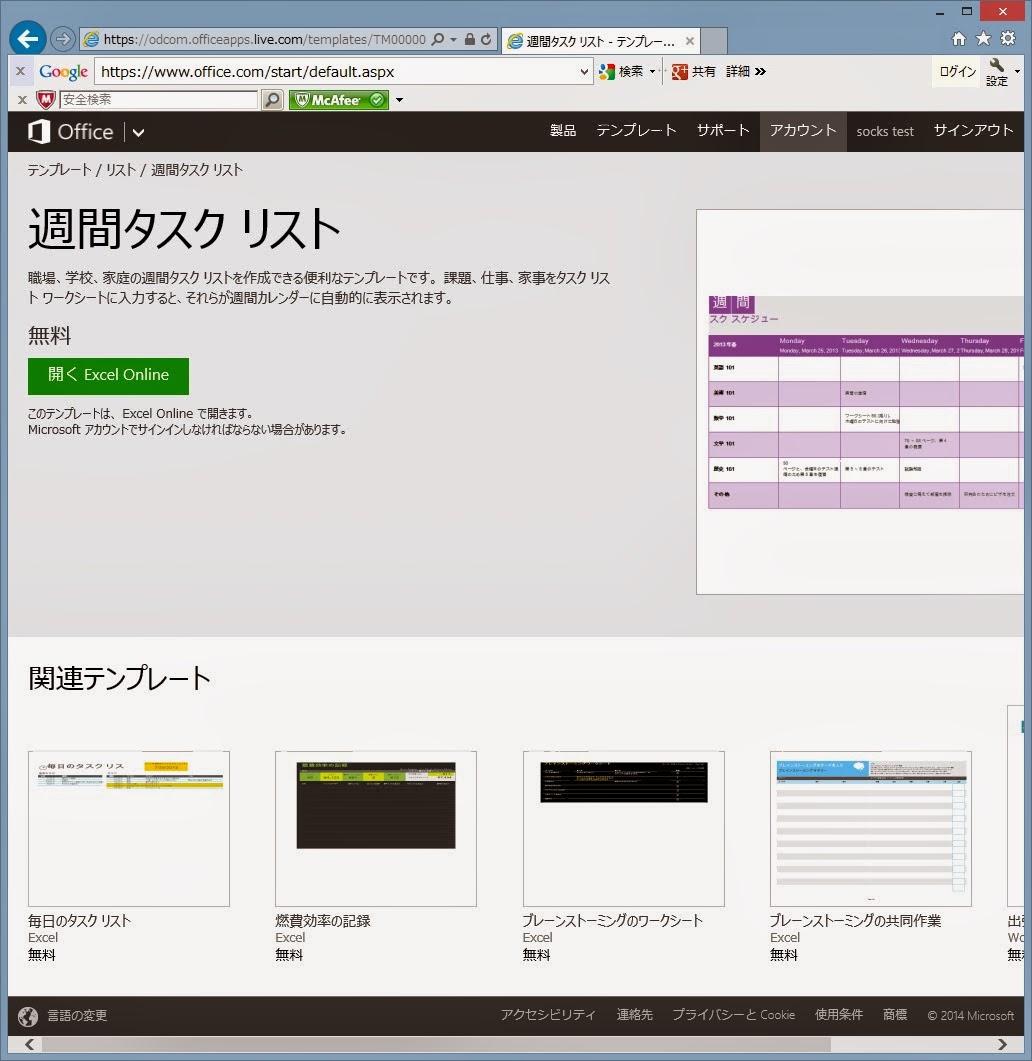Image resolution: width=1032 pixels, height=1061 pixels.
Task: Click the リスト breadcrumb link
Action: (x=121, y=170)
